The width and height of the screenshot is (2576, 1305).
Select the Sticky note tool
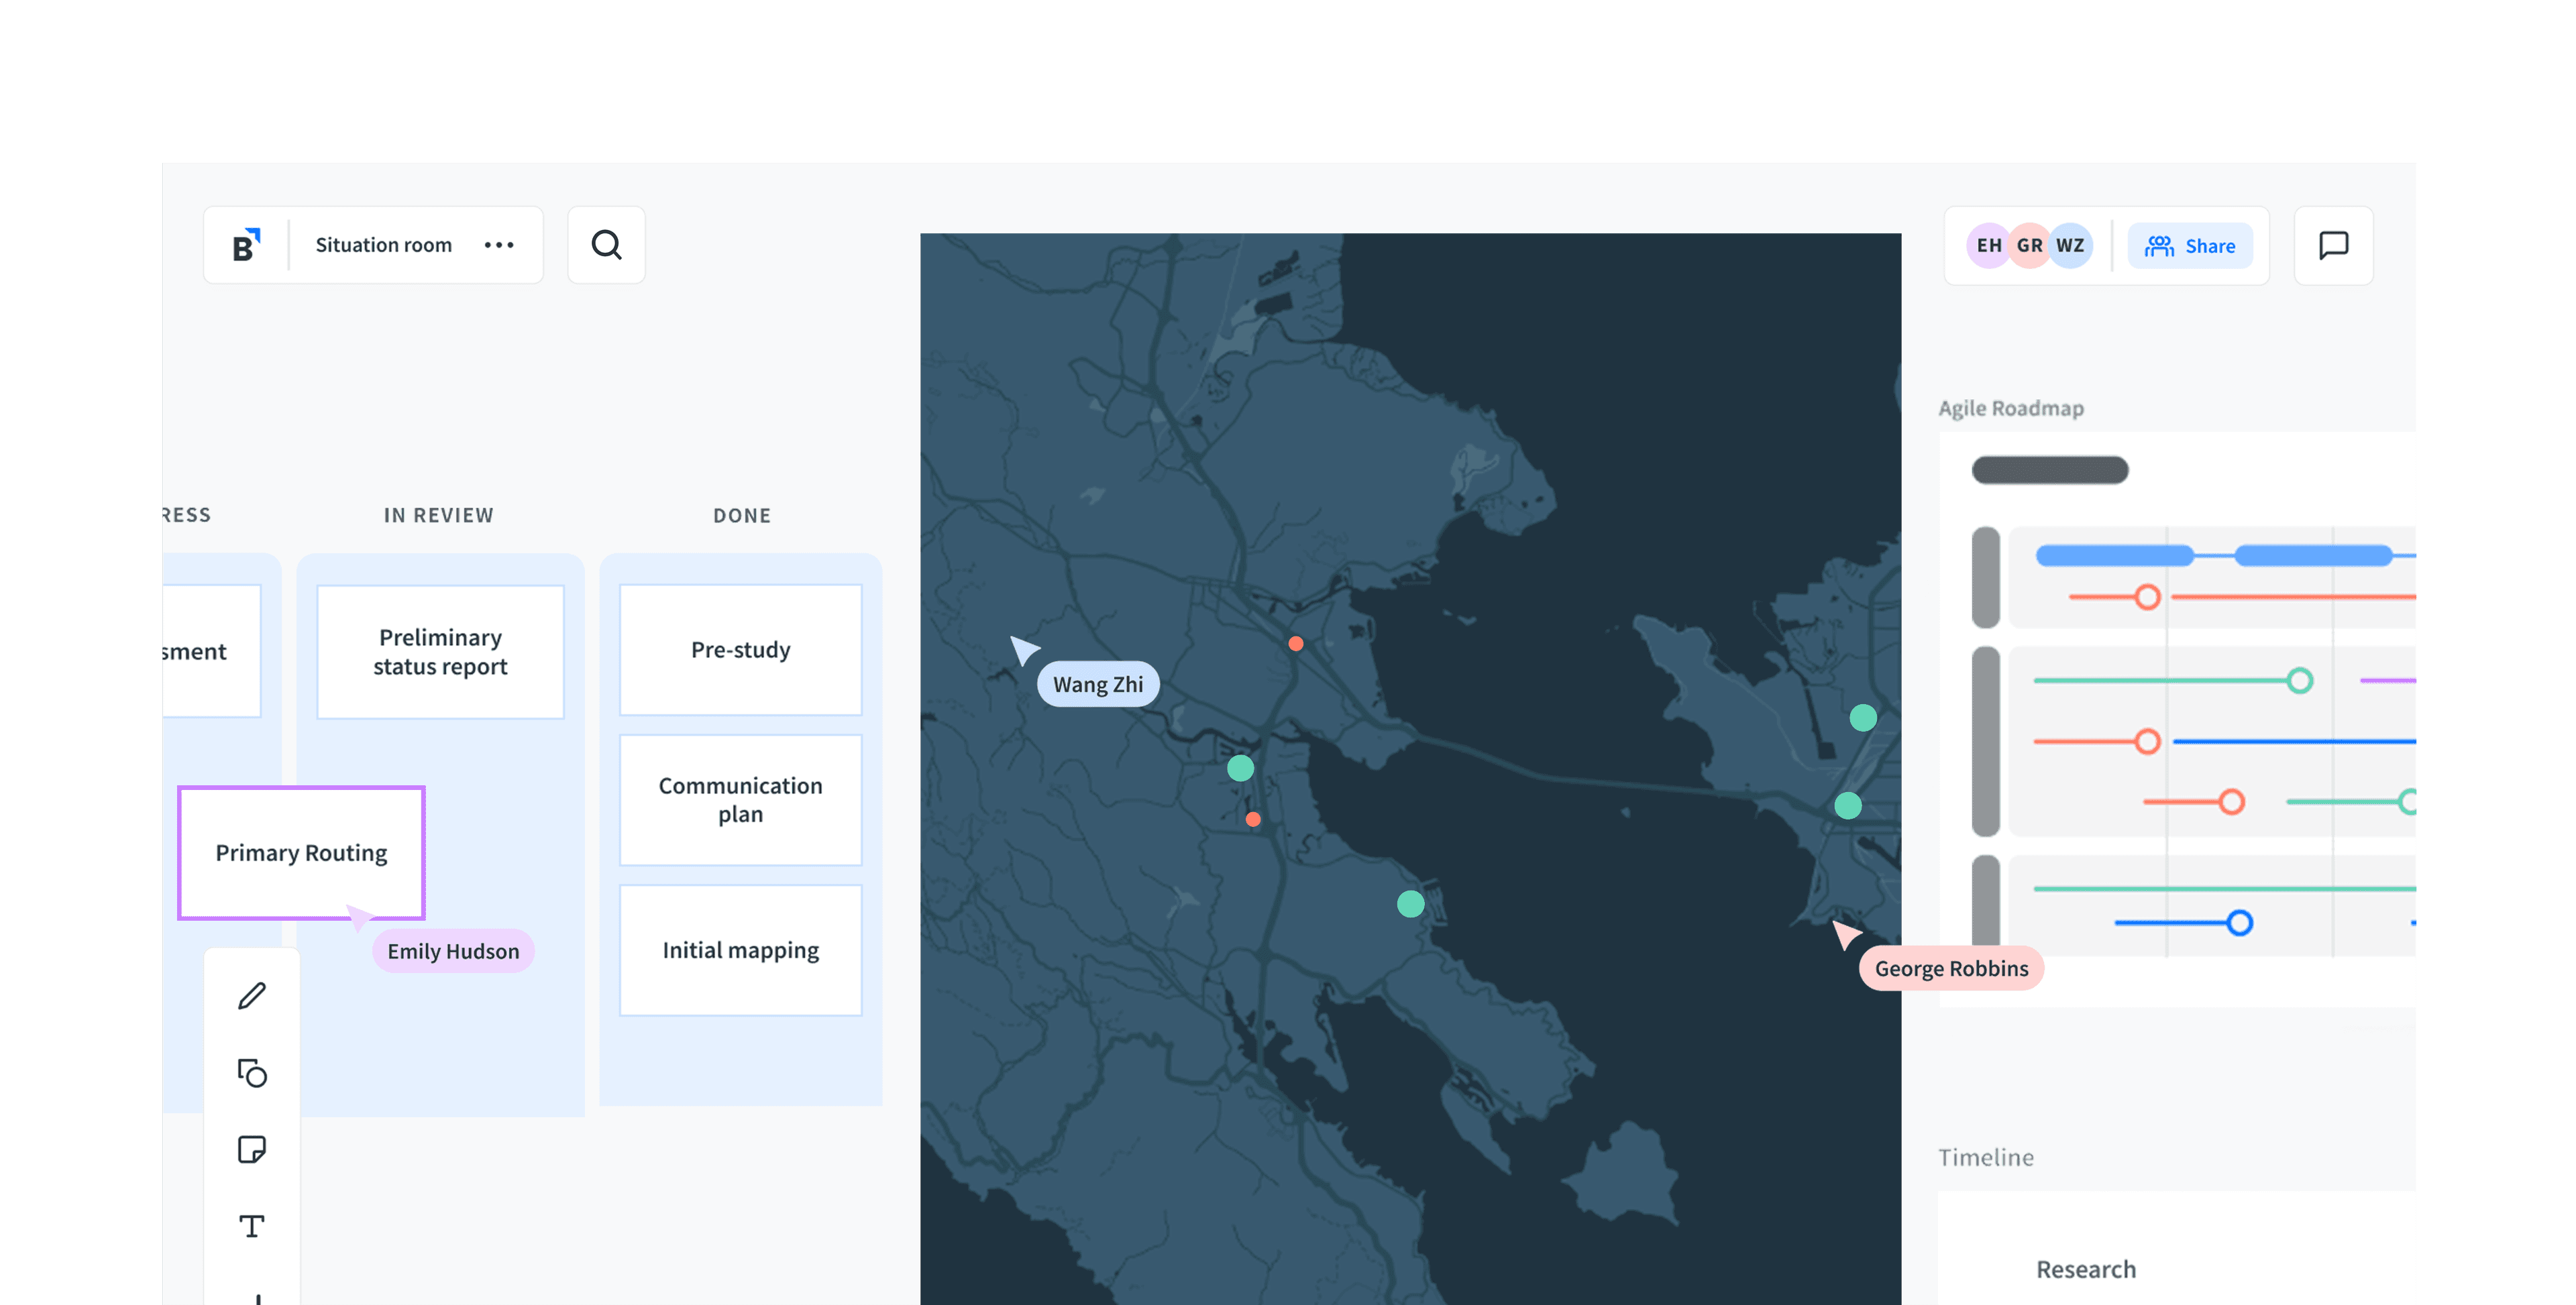[252, 1149]
